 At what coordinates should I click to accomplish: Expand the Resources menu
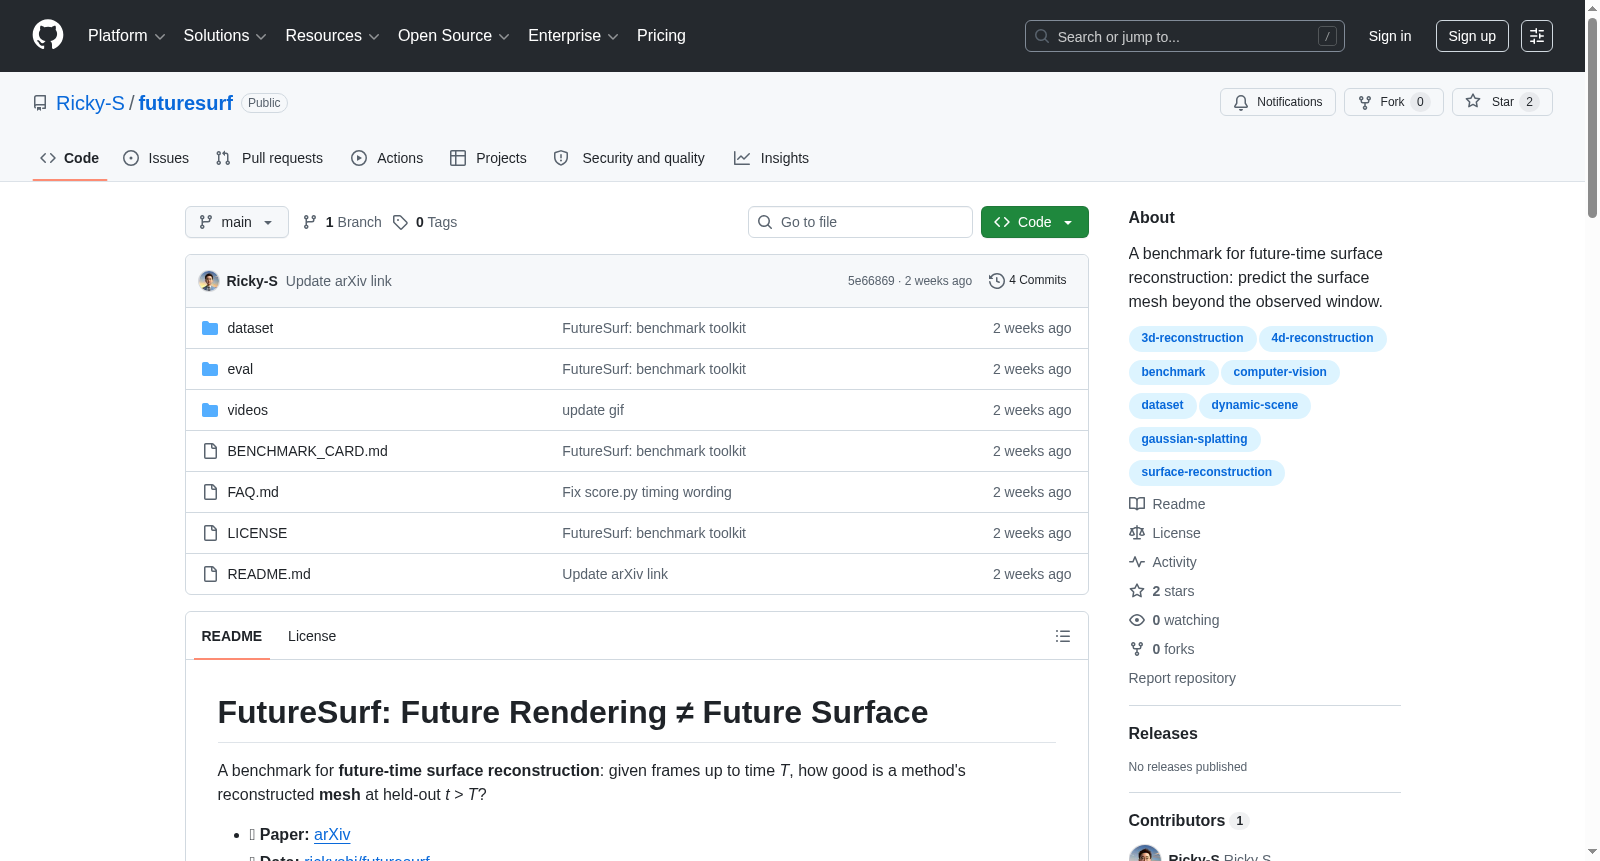(x=332, y=36)
